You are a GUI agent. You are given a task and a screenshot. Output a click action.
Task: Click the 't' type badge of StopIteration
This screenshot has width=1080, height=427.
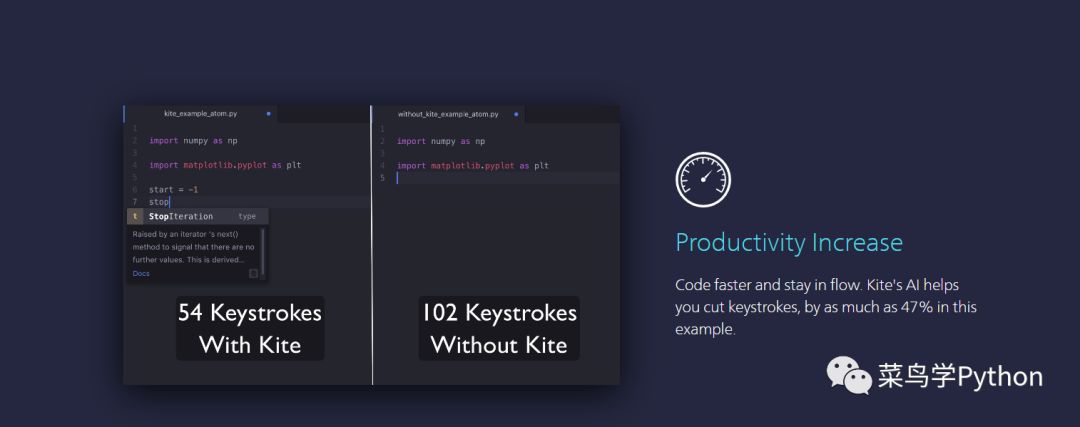coord(135,216)
